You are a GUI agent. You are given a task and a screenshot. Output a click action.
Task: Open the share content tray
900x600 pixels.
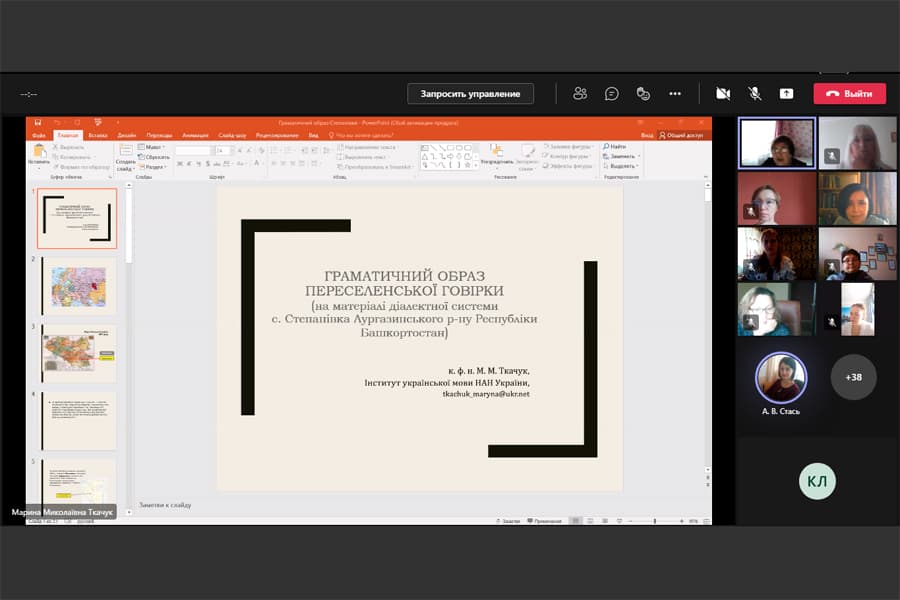click(x=786, y=94)
